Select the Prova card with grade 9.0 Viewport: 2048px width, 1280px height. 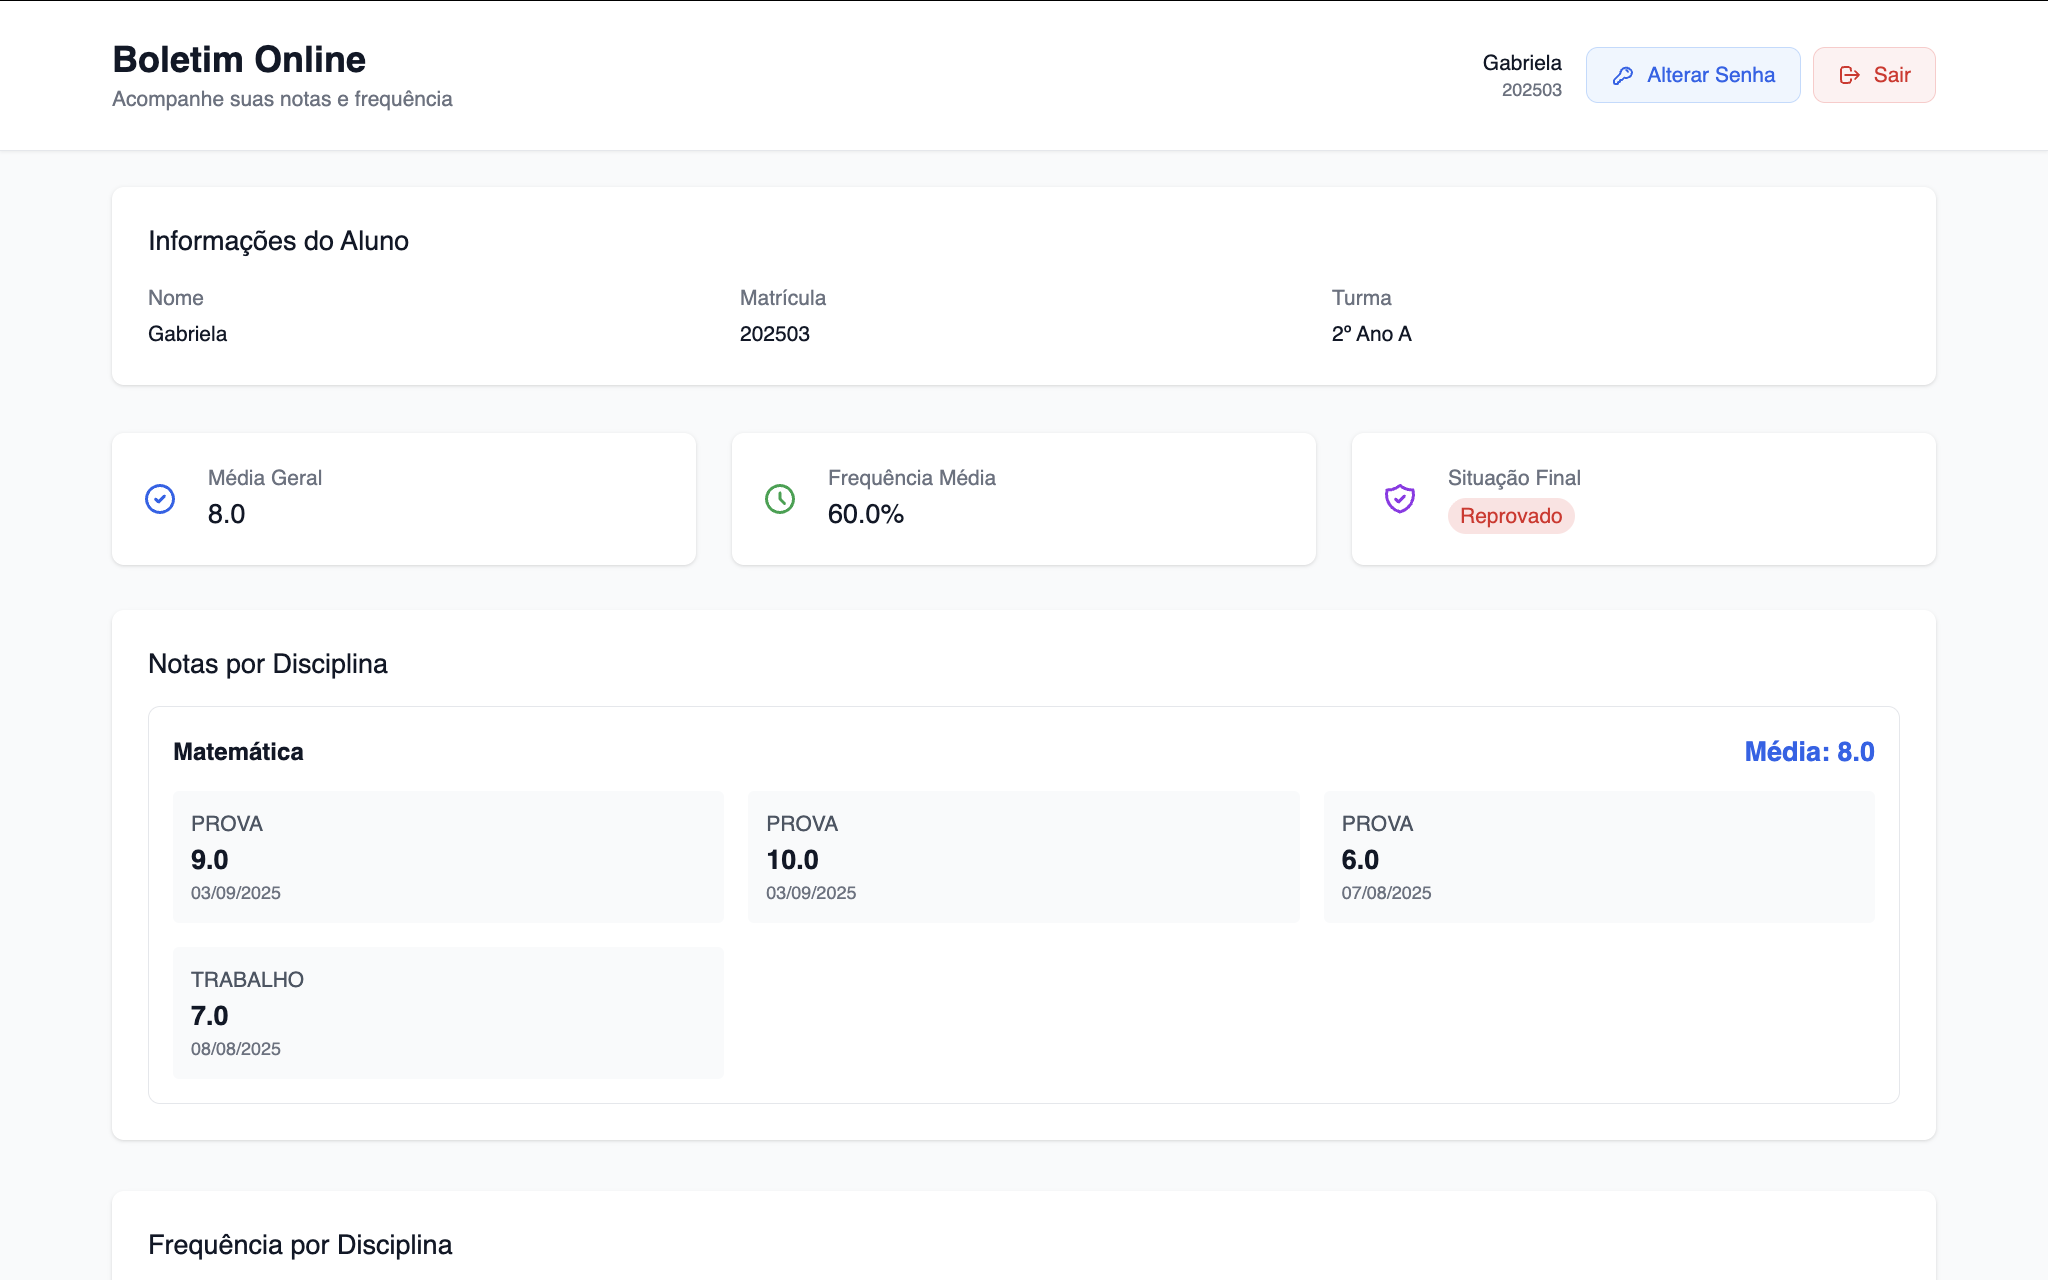click(448, 856)
